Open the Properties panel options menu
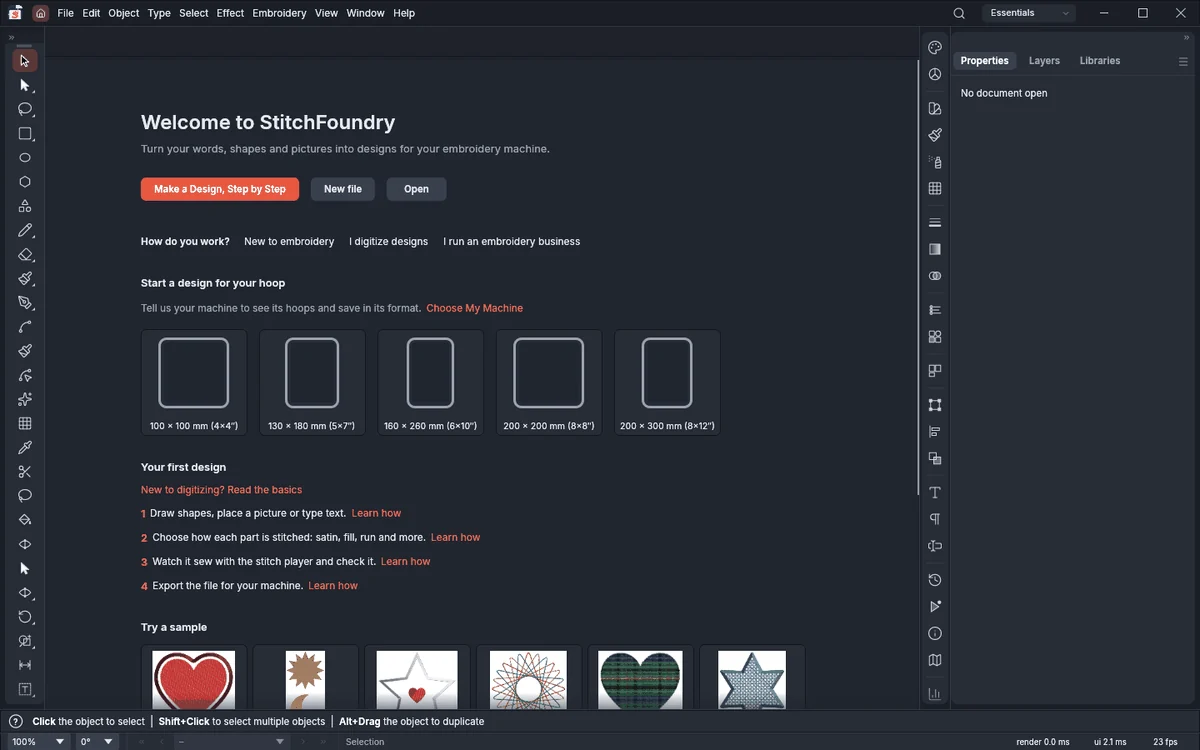This screenshot has height=750, width=1200. tap(1183, 61)
